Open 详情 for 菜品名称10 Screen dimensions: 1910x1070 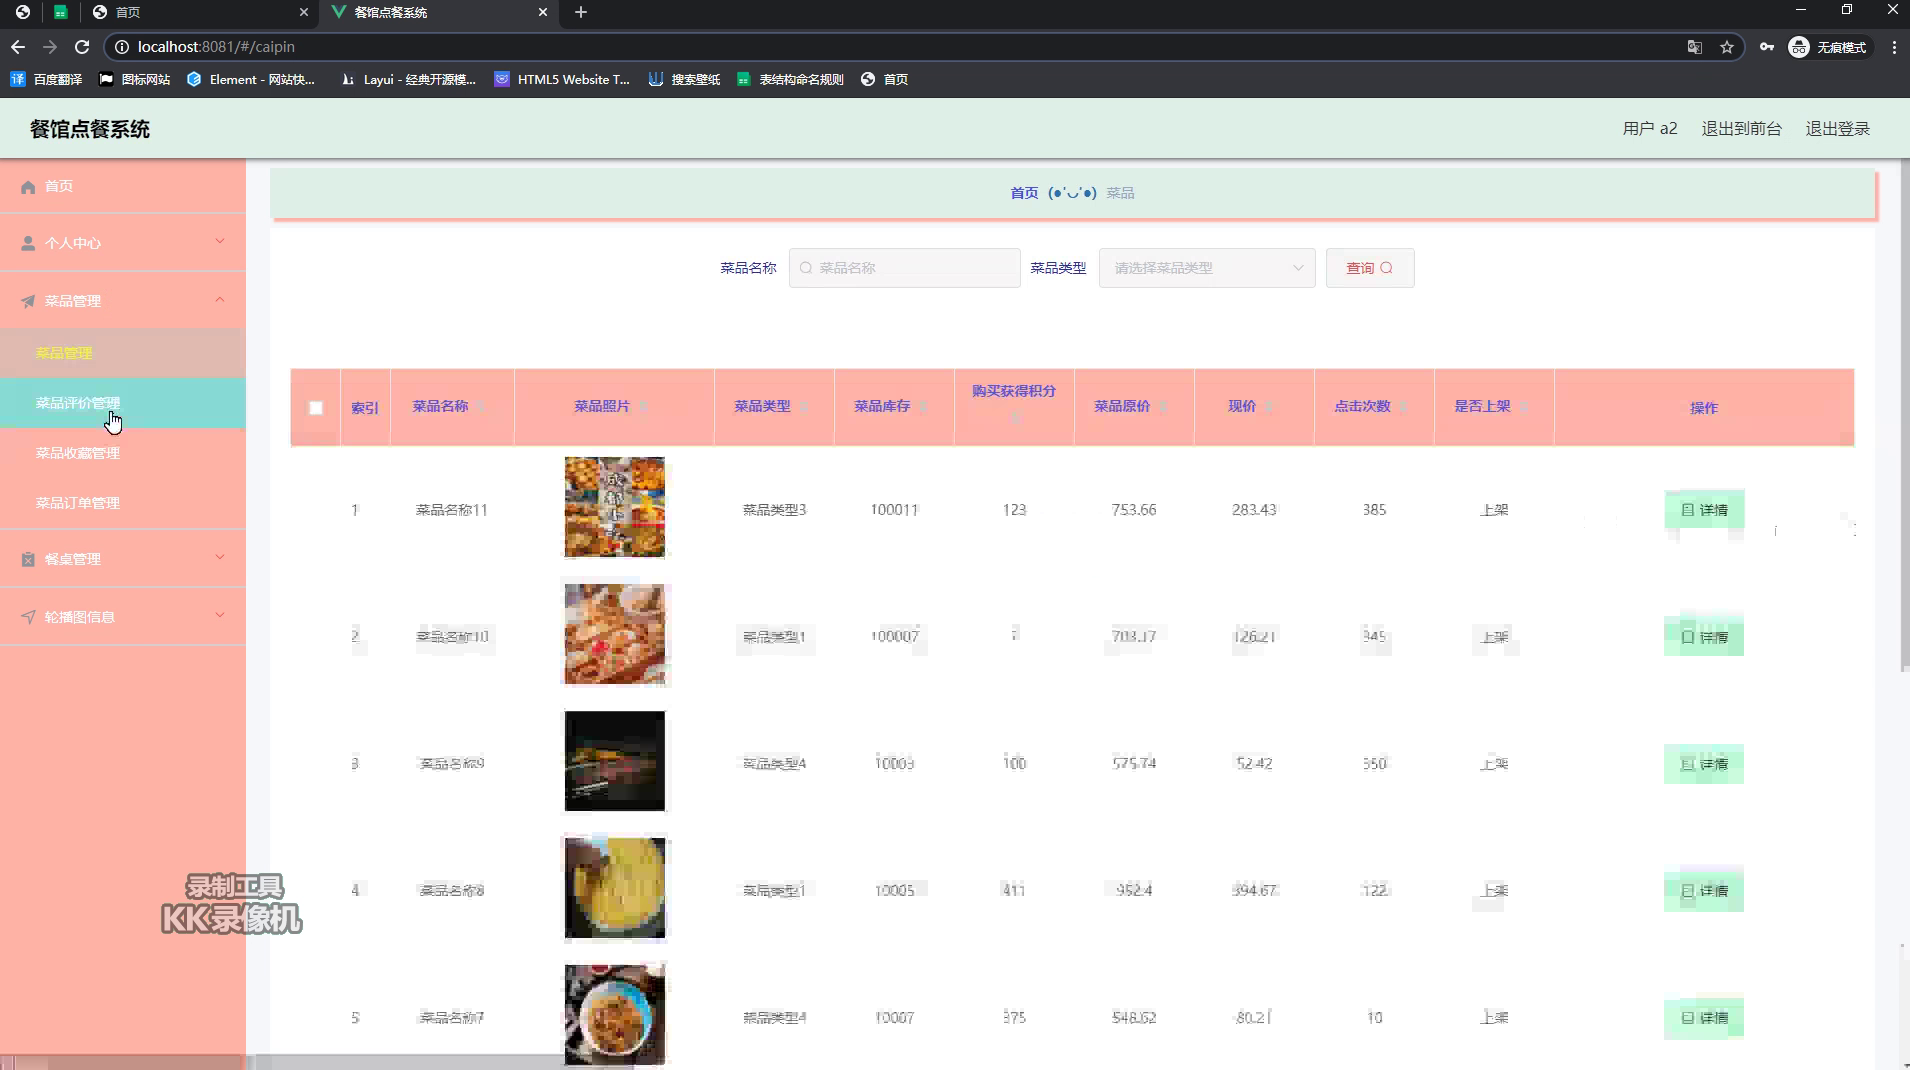tap(1704, 637)
